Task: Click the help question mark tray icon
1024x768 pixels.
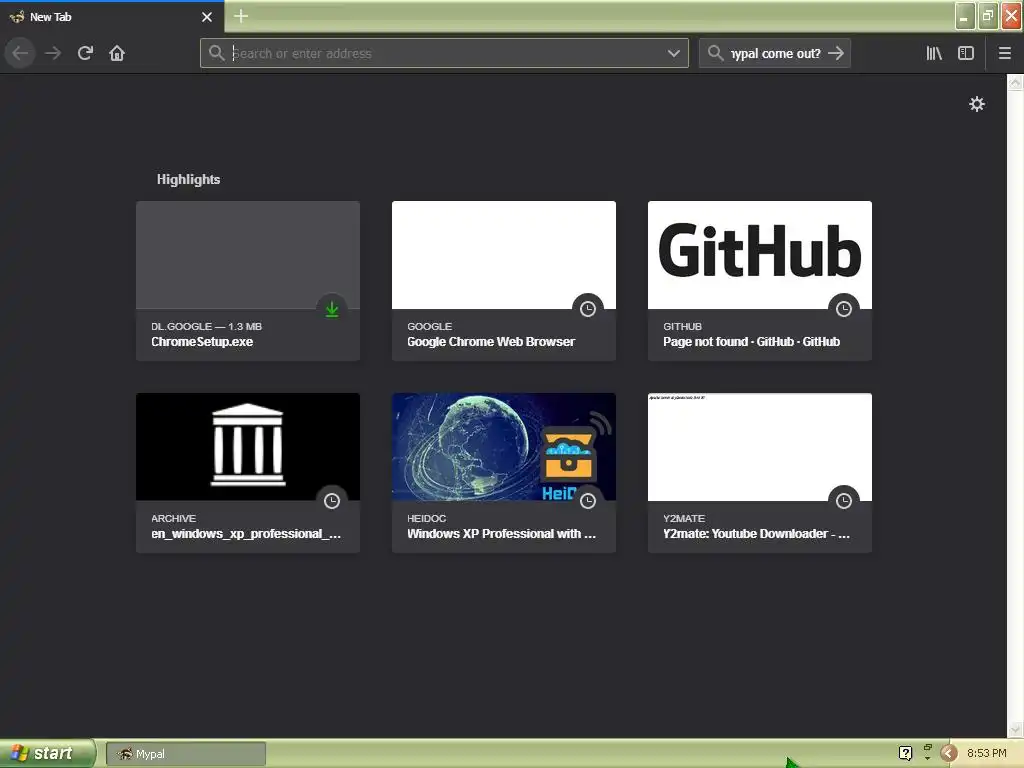Action: click(x=905, y=753)
